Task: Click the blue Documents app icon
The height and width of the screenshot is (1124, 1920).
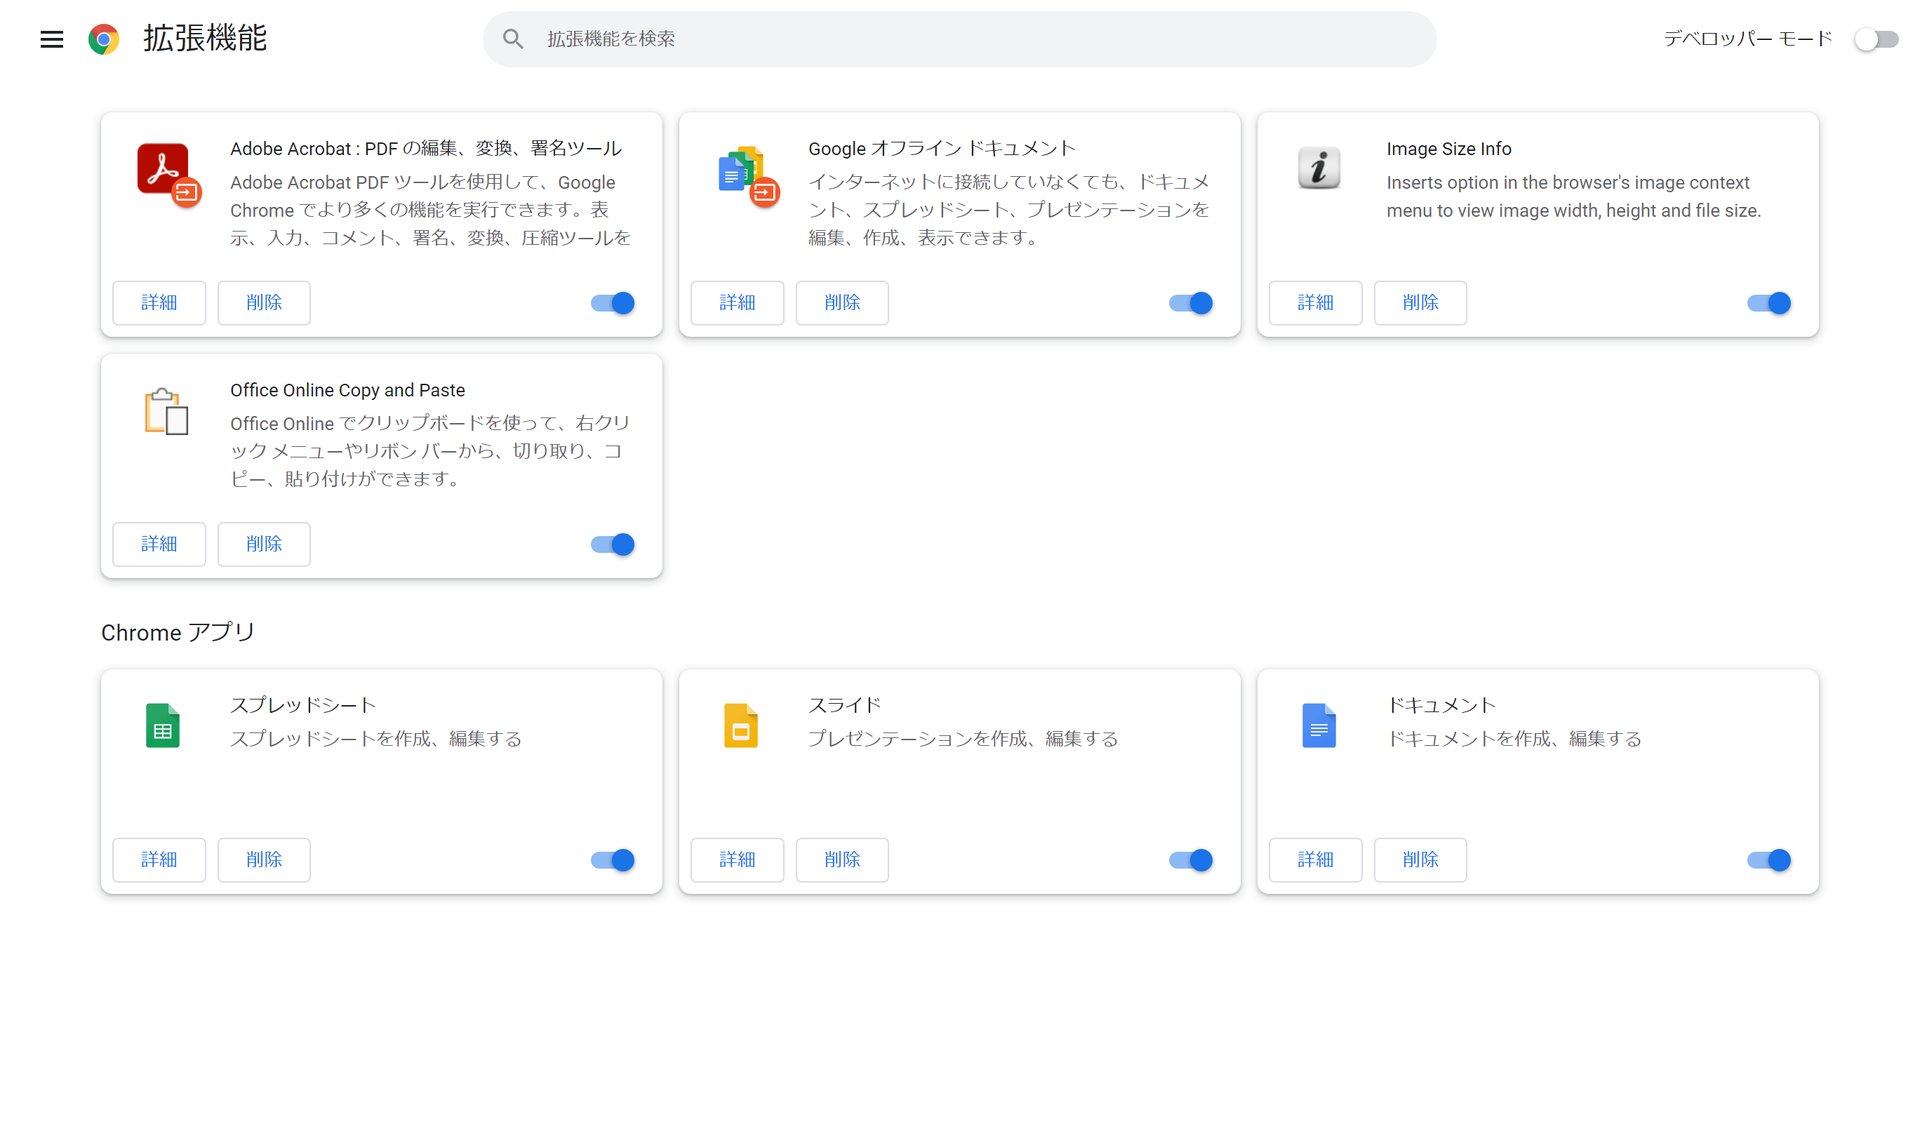Action: 1318,726
